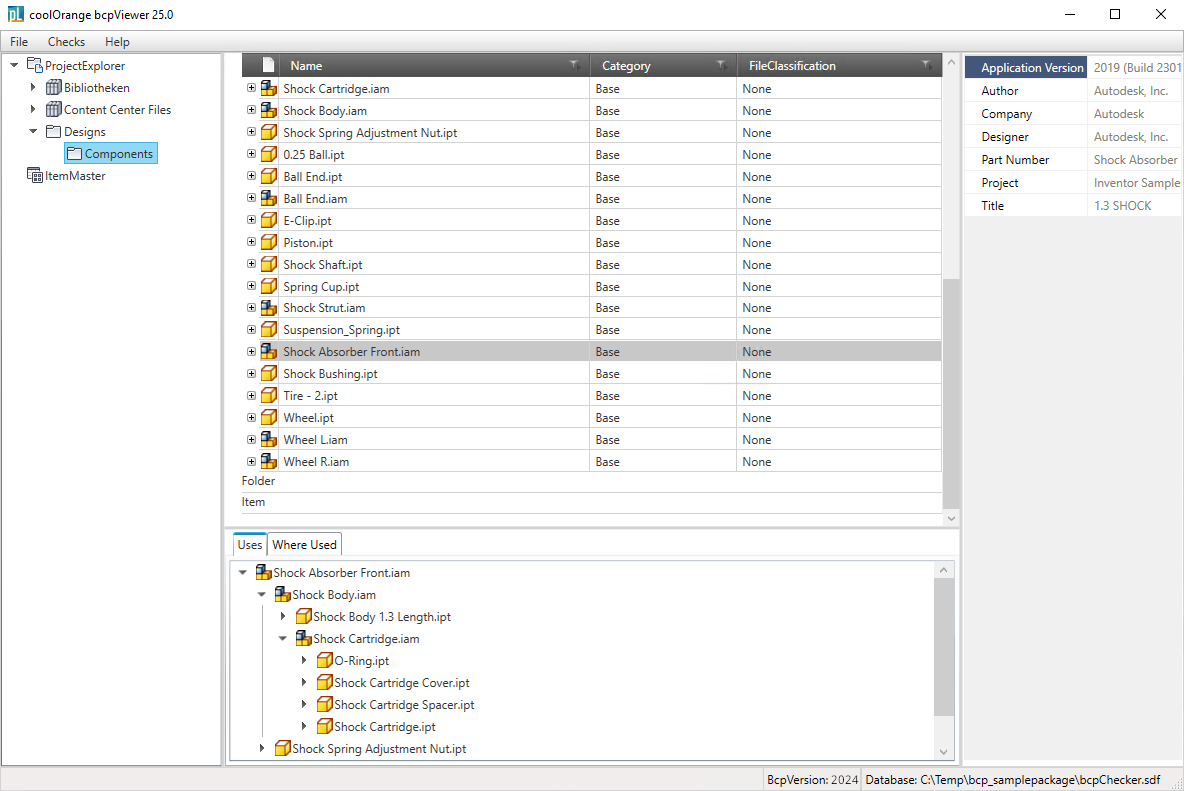Screen dimensions: 1184x791
Task: Click the file list vertical scrollbar down arrow
Action: [x=951, y=518]
